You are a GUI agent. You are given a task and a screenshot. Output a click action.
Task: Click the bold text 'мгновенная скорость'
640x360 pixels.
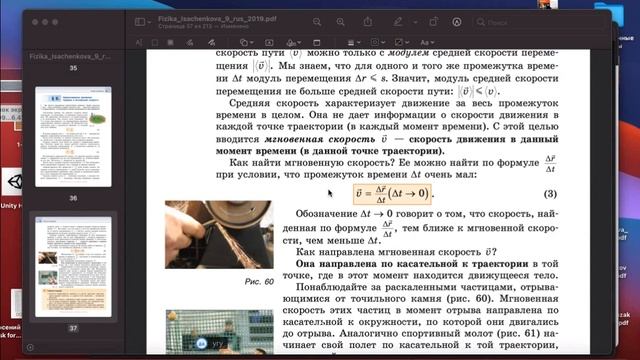pos(320,139)
